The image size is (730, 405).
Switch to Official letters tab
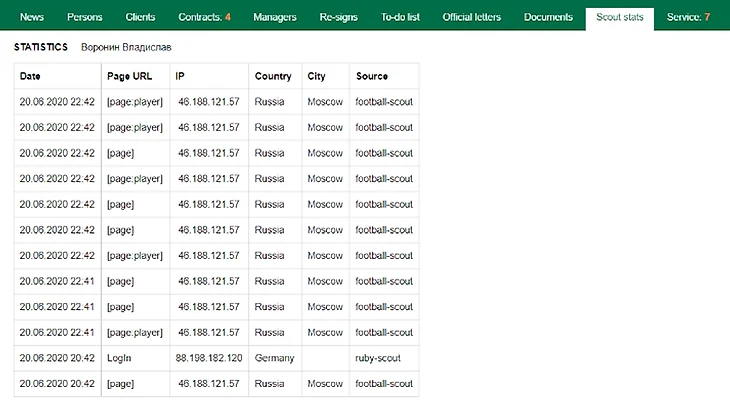(475, 17)
